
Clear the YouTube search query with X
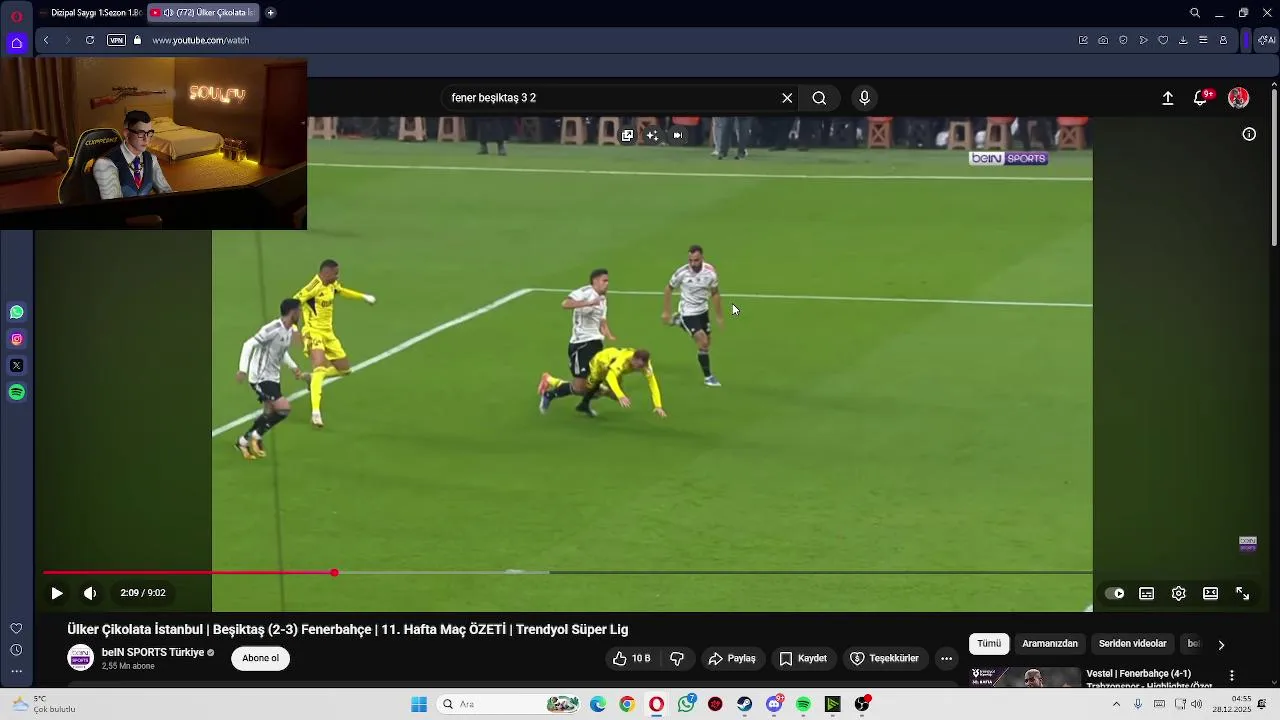coord(787,98)
